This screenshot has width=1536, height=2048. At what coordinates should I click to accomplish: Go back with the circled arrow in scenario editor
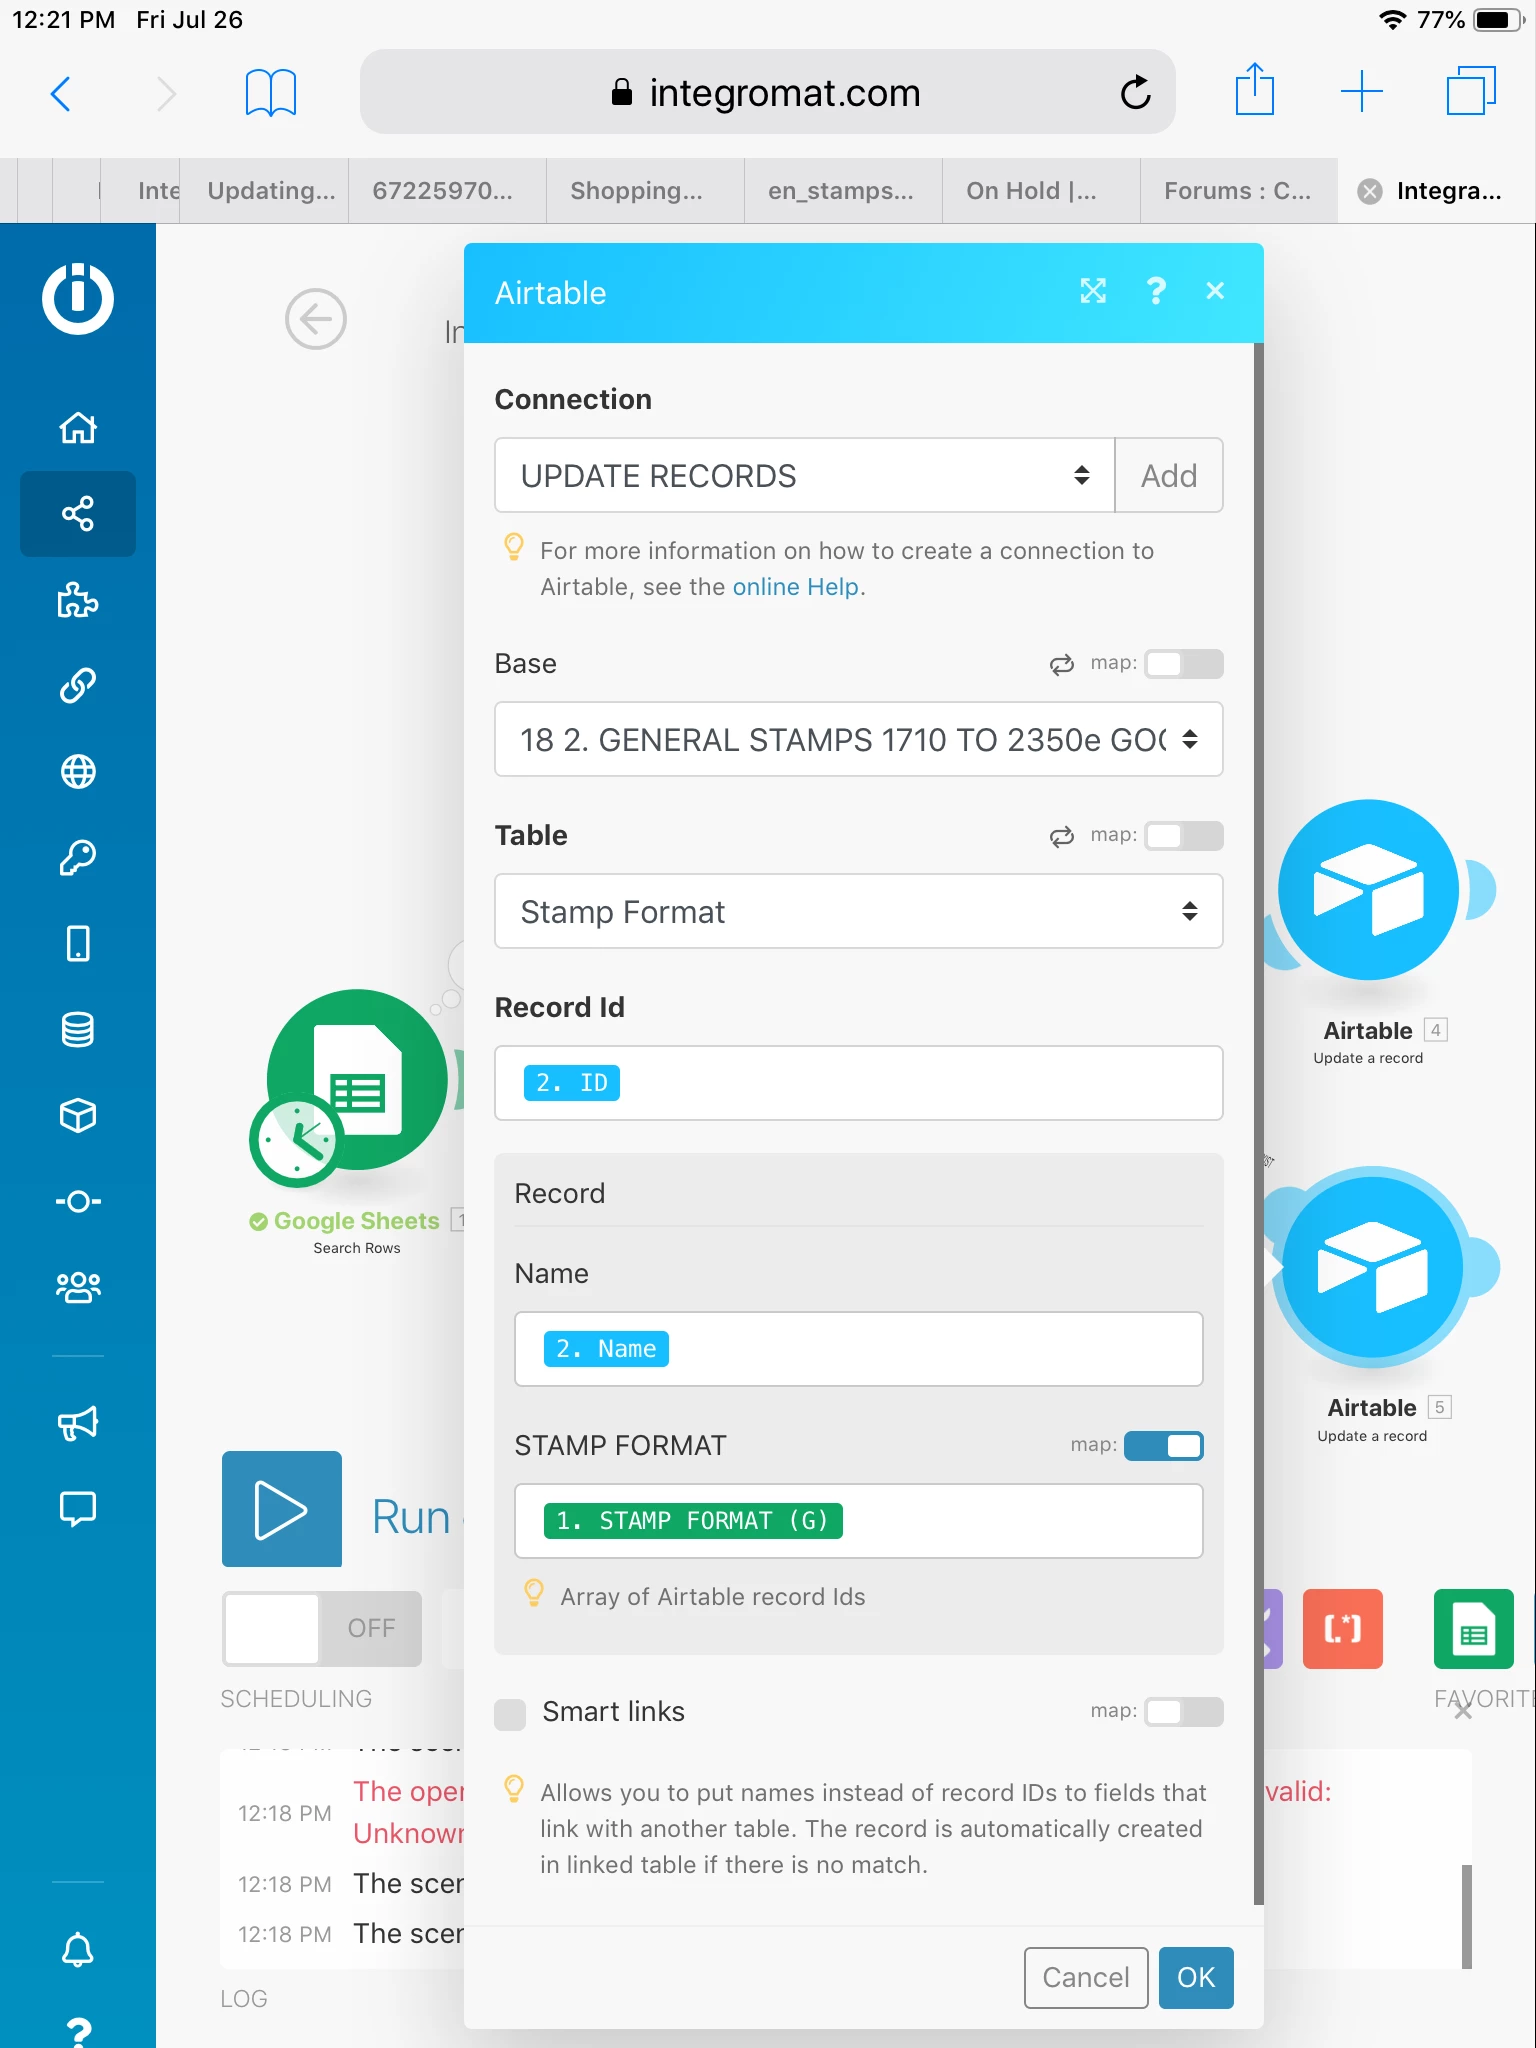coord(316,320)
